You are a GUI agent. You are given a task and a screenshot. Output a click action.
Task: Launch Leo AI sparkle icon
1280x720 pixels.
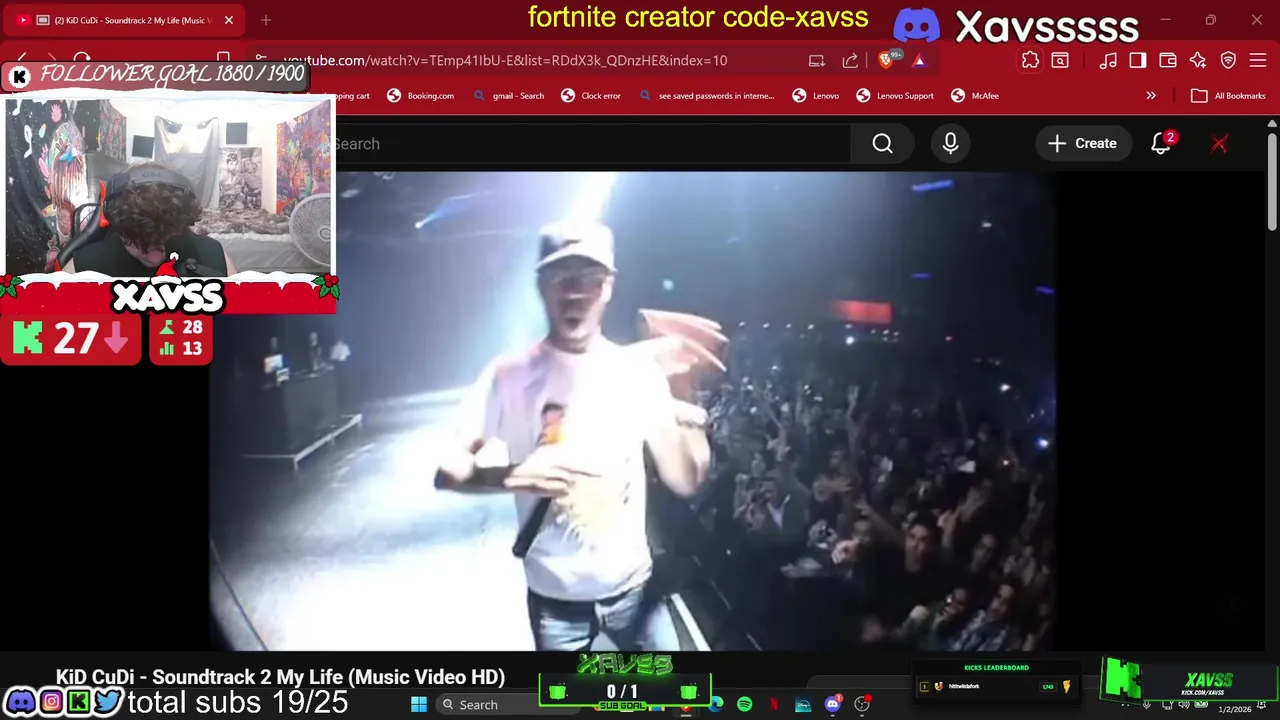[1198, 60]
